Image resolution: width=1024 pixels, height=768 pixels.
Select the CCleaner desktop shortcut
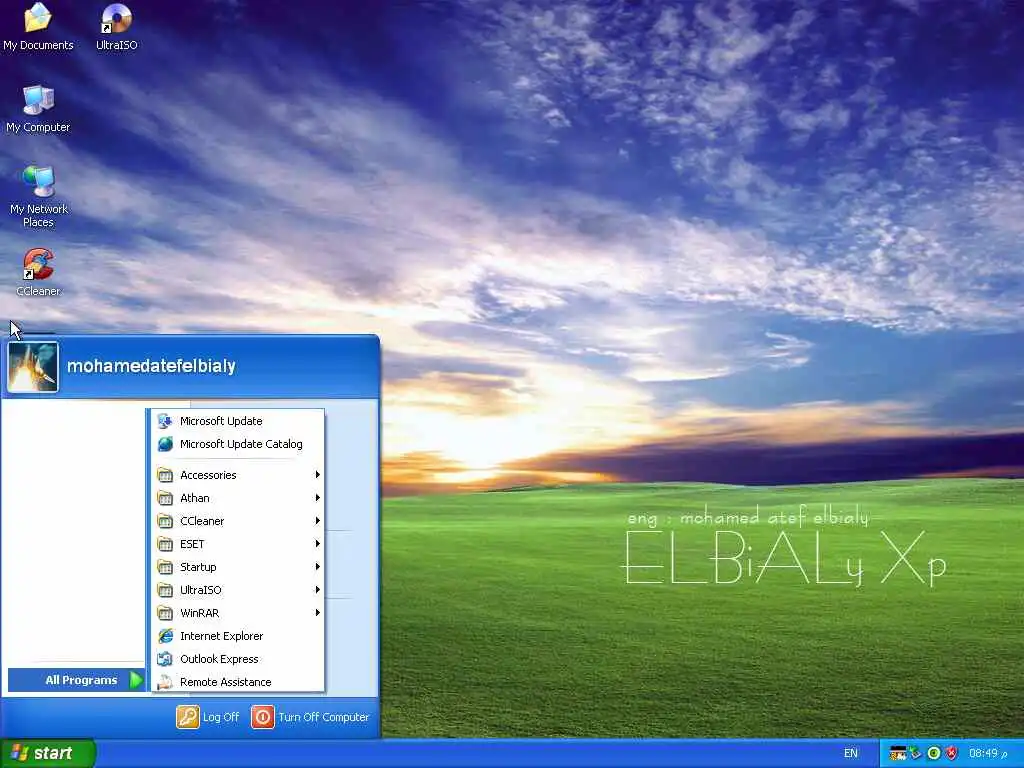pos(38,272)
